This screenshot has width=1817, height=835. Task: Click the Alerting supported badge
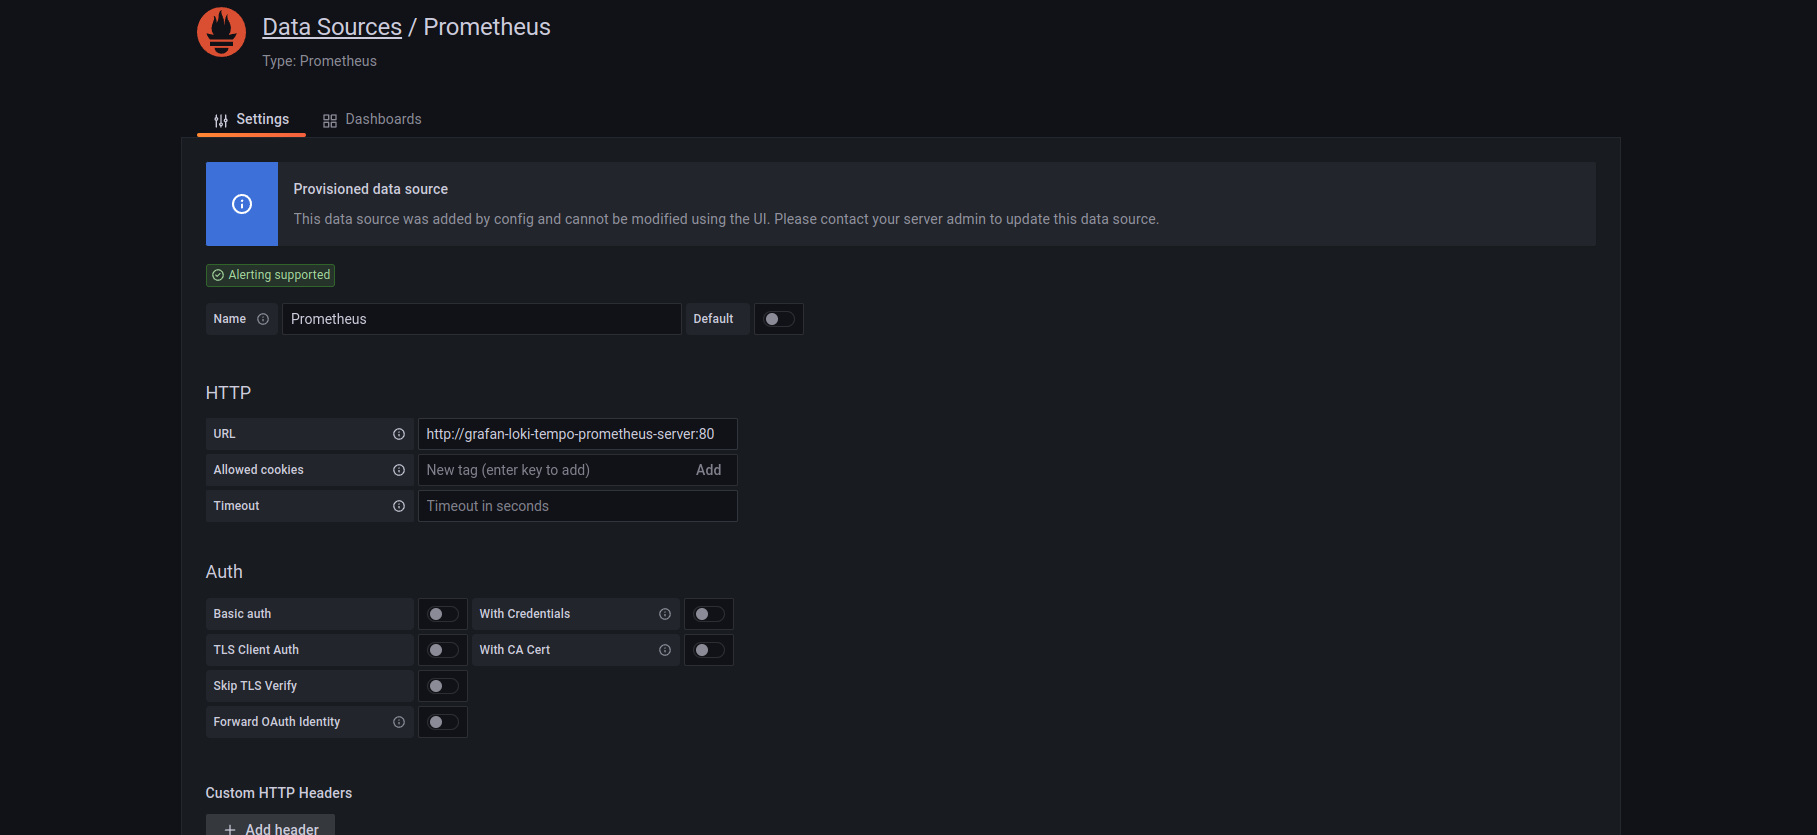(x=270, y=275)
